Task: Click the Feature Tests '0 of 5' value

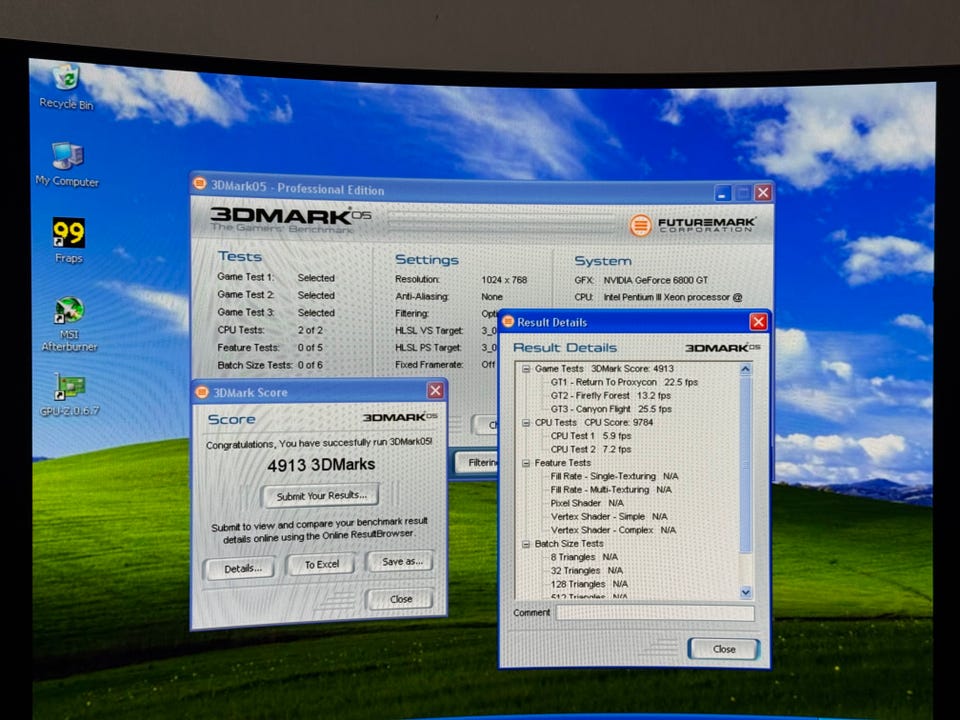Action: [x=310, y=347]
